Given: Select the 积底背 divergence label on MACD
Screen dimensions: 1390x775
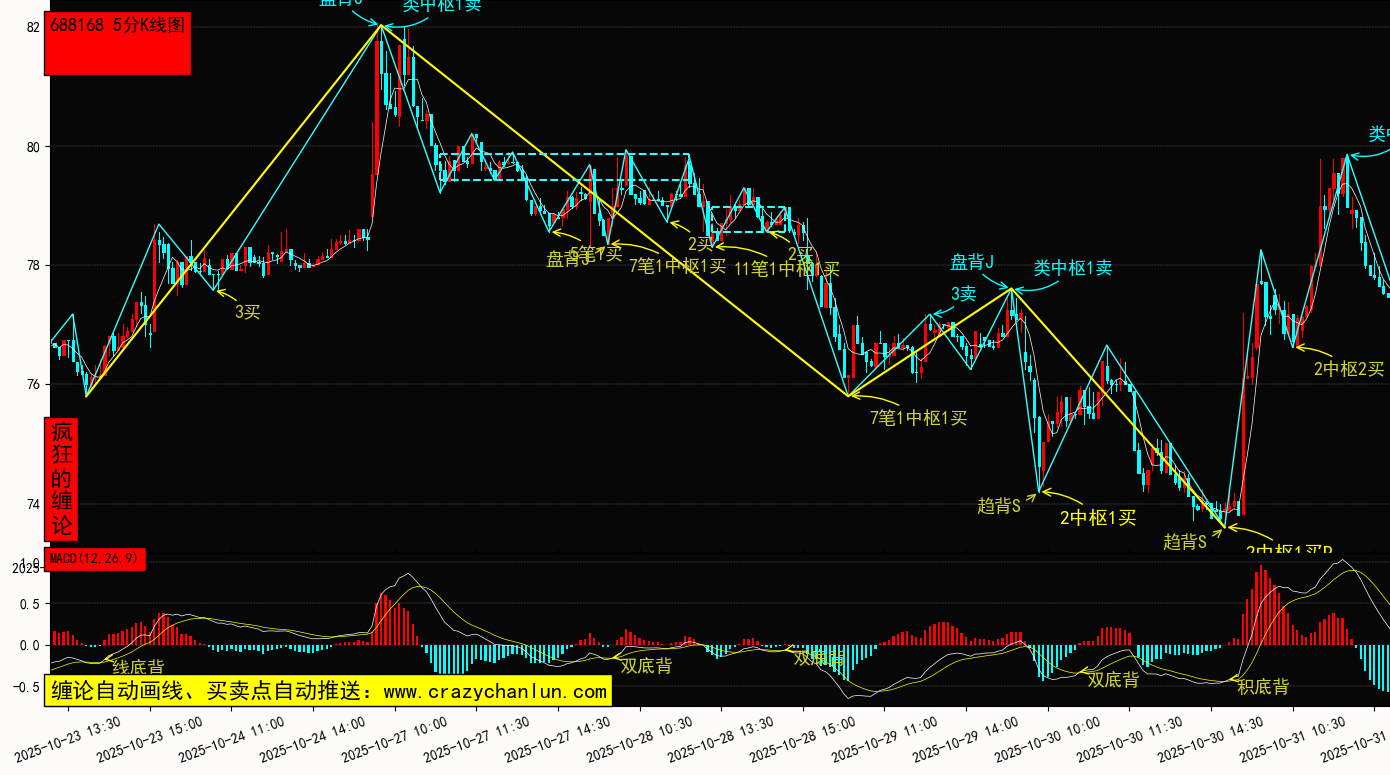Looking at the screenshot, I should pyautogui.click(x=1263, y=686).
